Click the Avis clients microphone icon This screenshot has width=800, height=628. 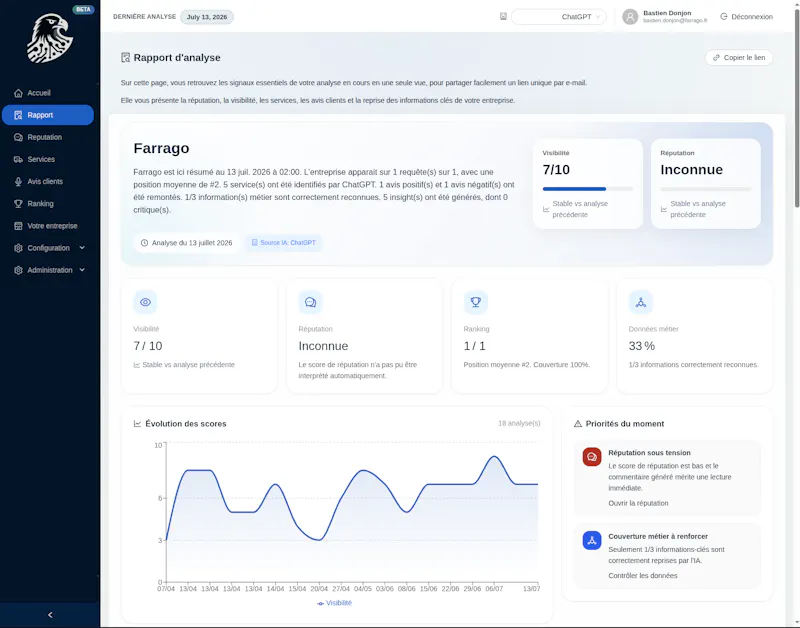[18, 182]
